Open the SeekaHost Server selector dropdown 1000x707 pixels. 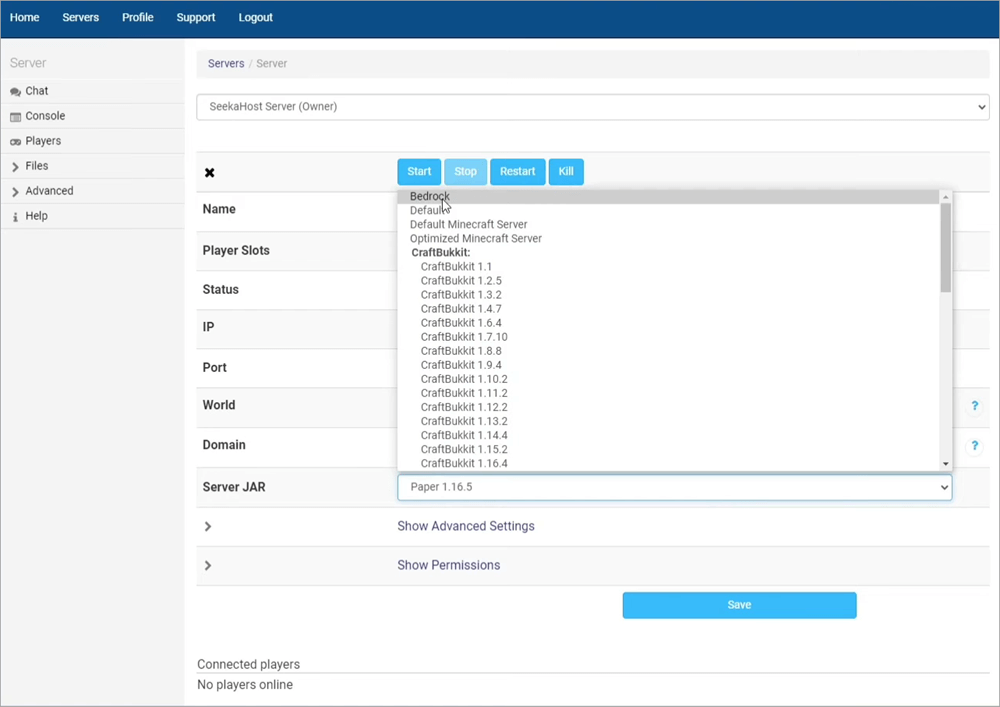click(592, 107)
